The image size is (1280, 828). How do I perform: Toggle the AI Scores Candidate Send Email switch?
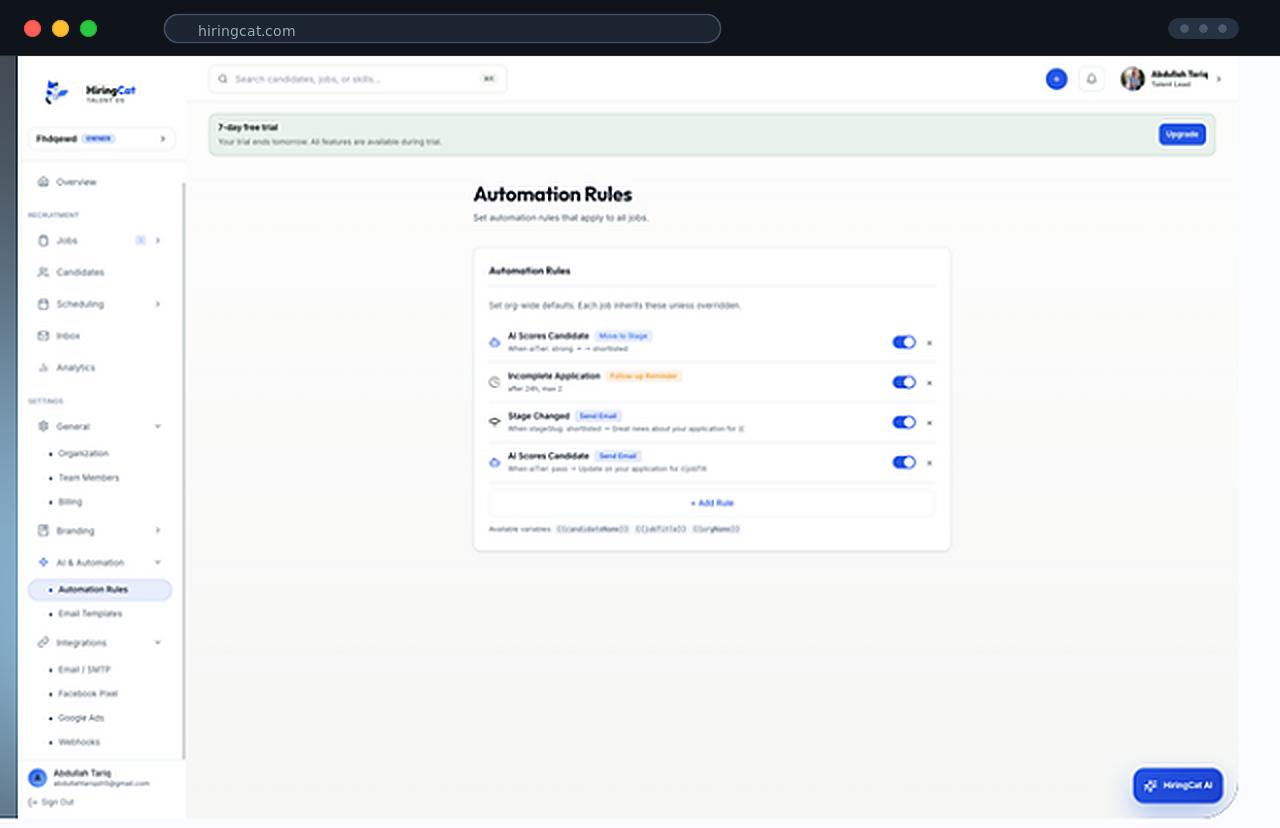tap(904, 462)
